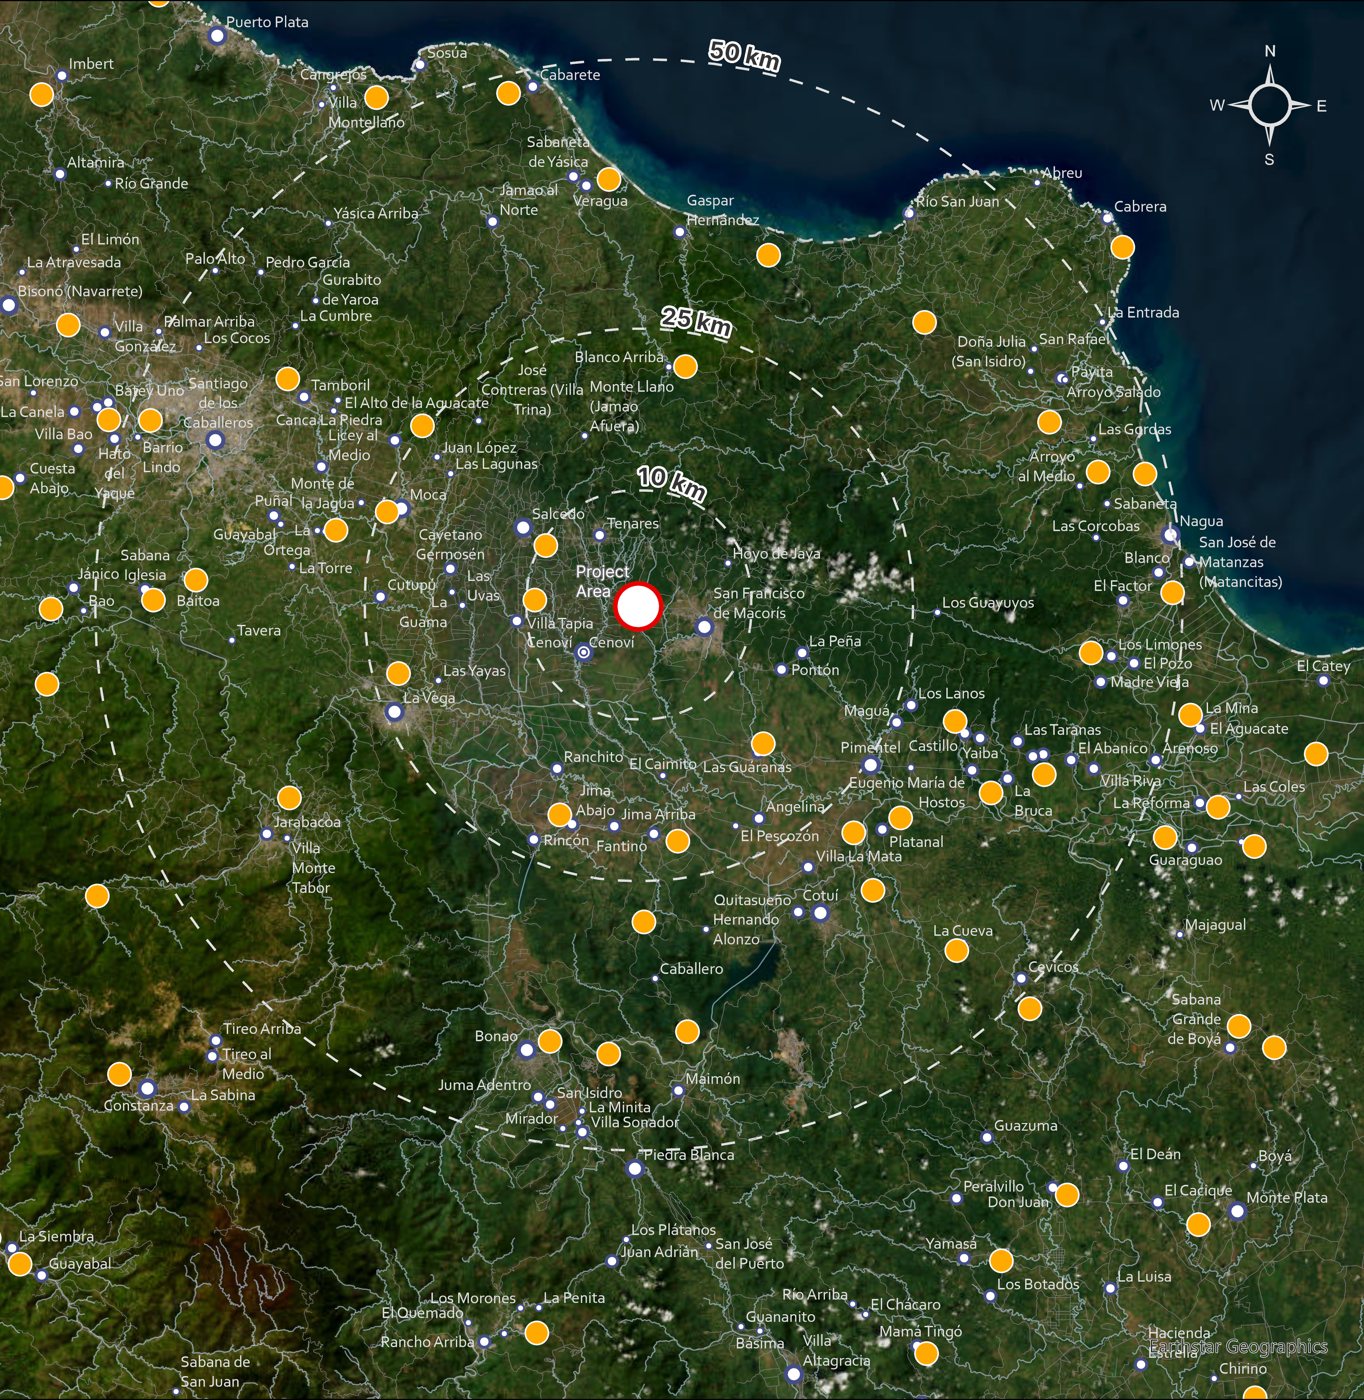Screen dimensions: 1364x1400
Task: Select the Moca city marker
Action: [x=402, y=508]
